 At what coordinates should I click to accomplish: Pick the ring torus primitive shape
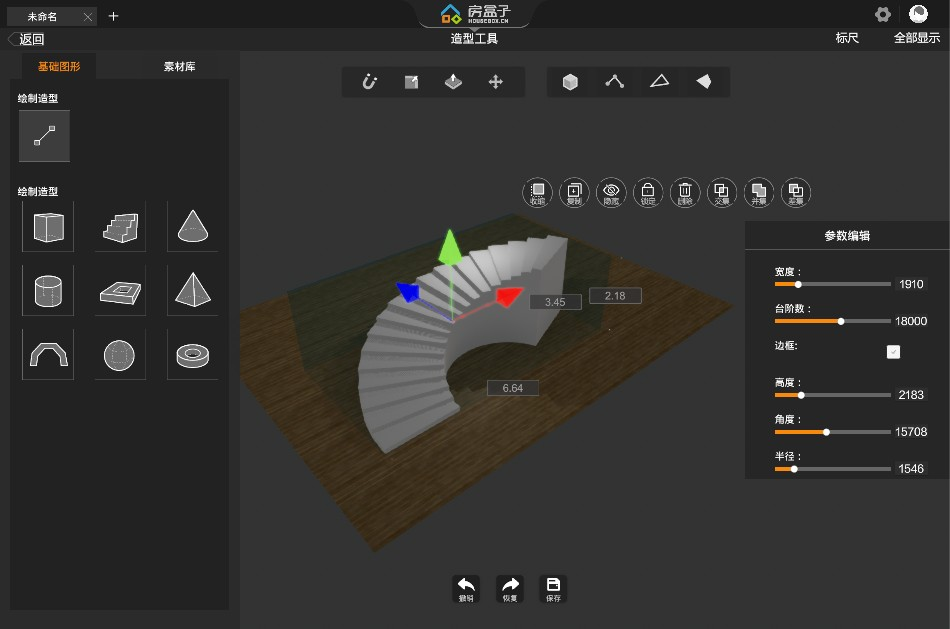(193, 354)
